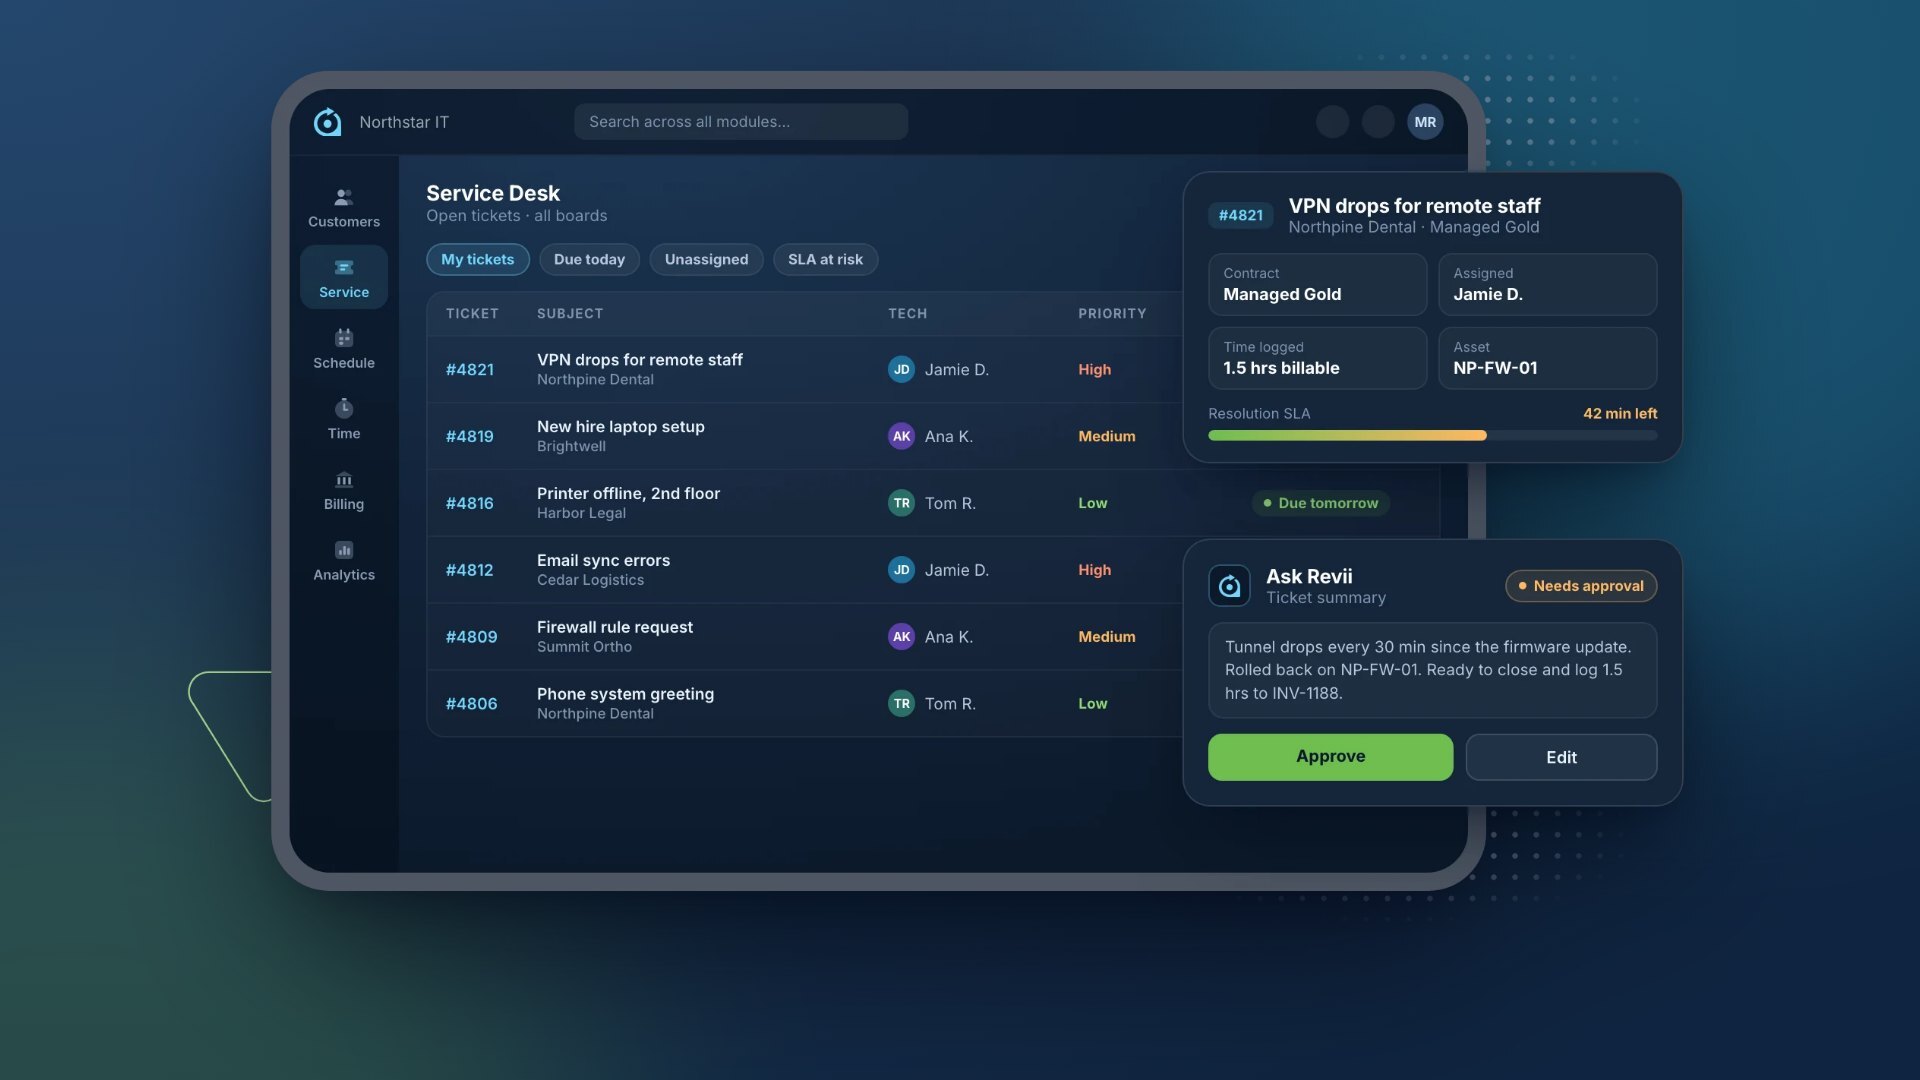Open ticket #4812 link
Screen dimensions: 1920x1080
coord(470,570)
